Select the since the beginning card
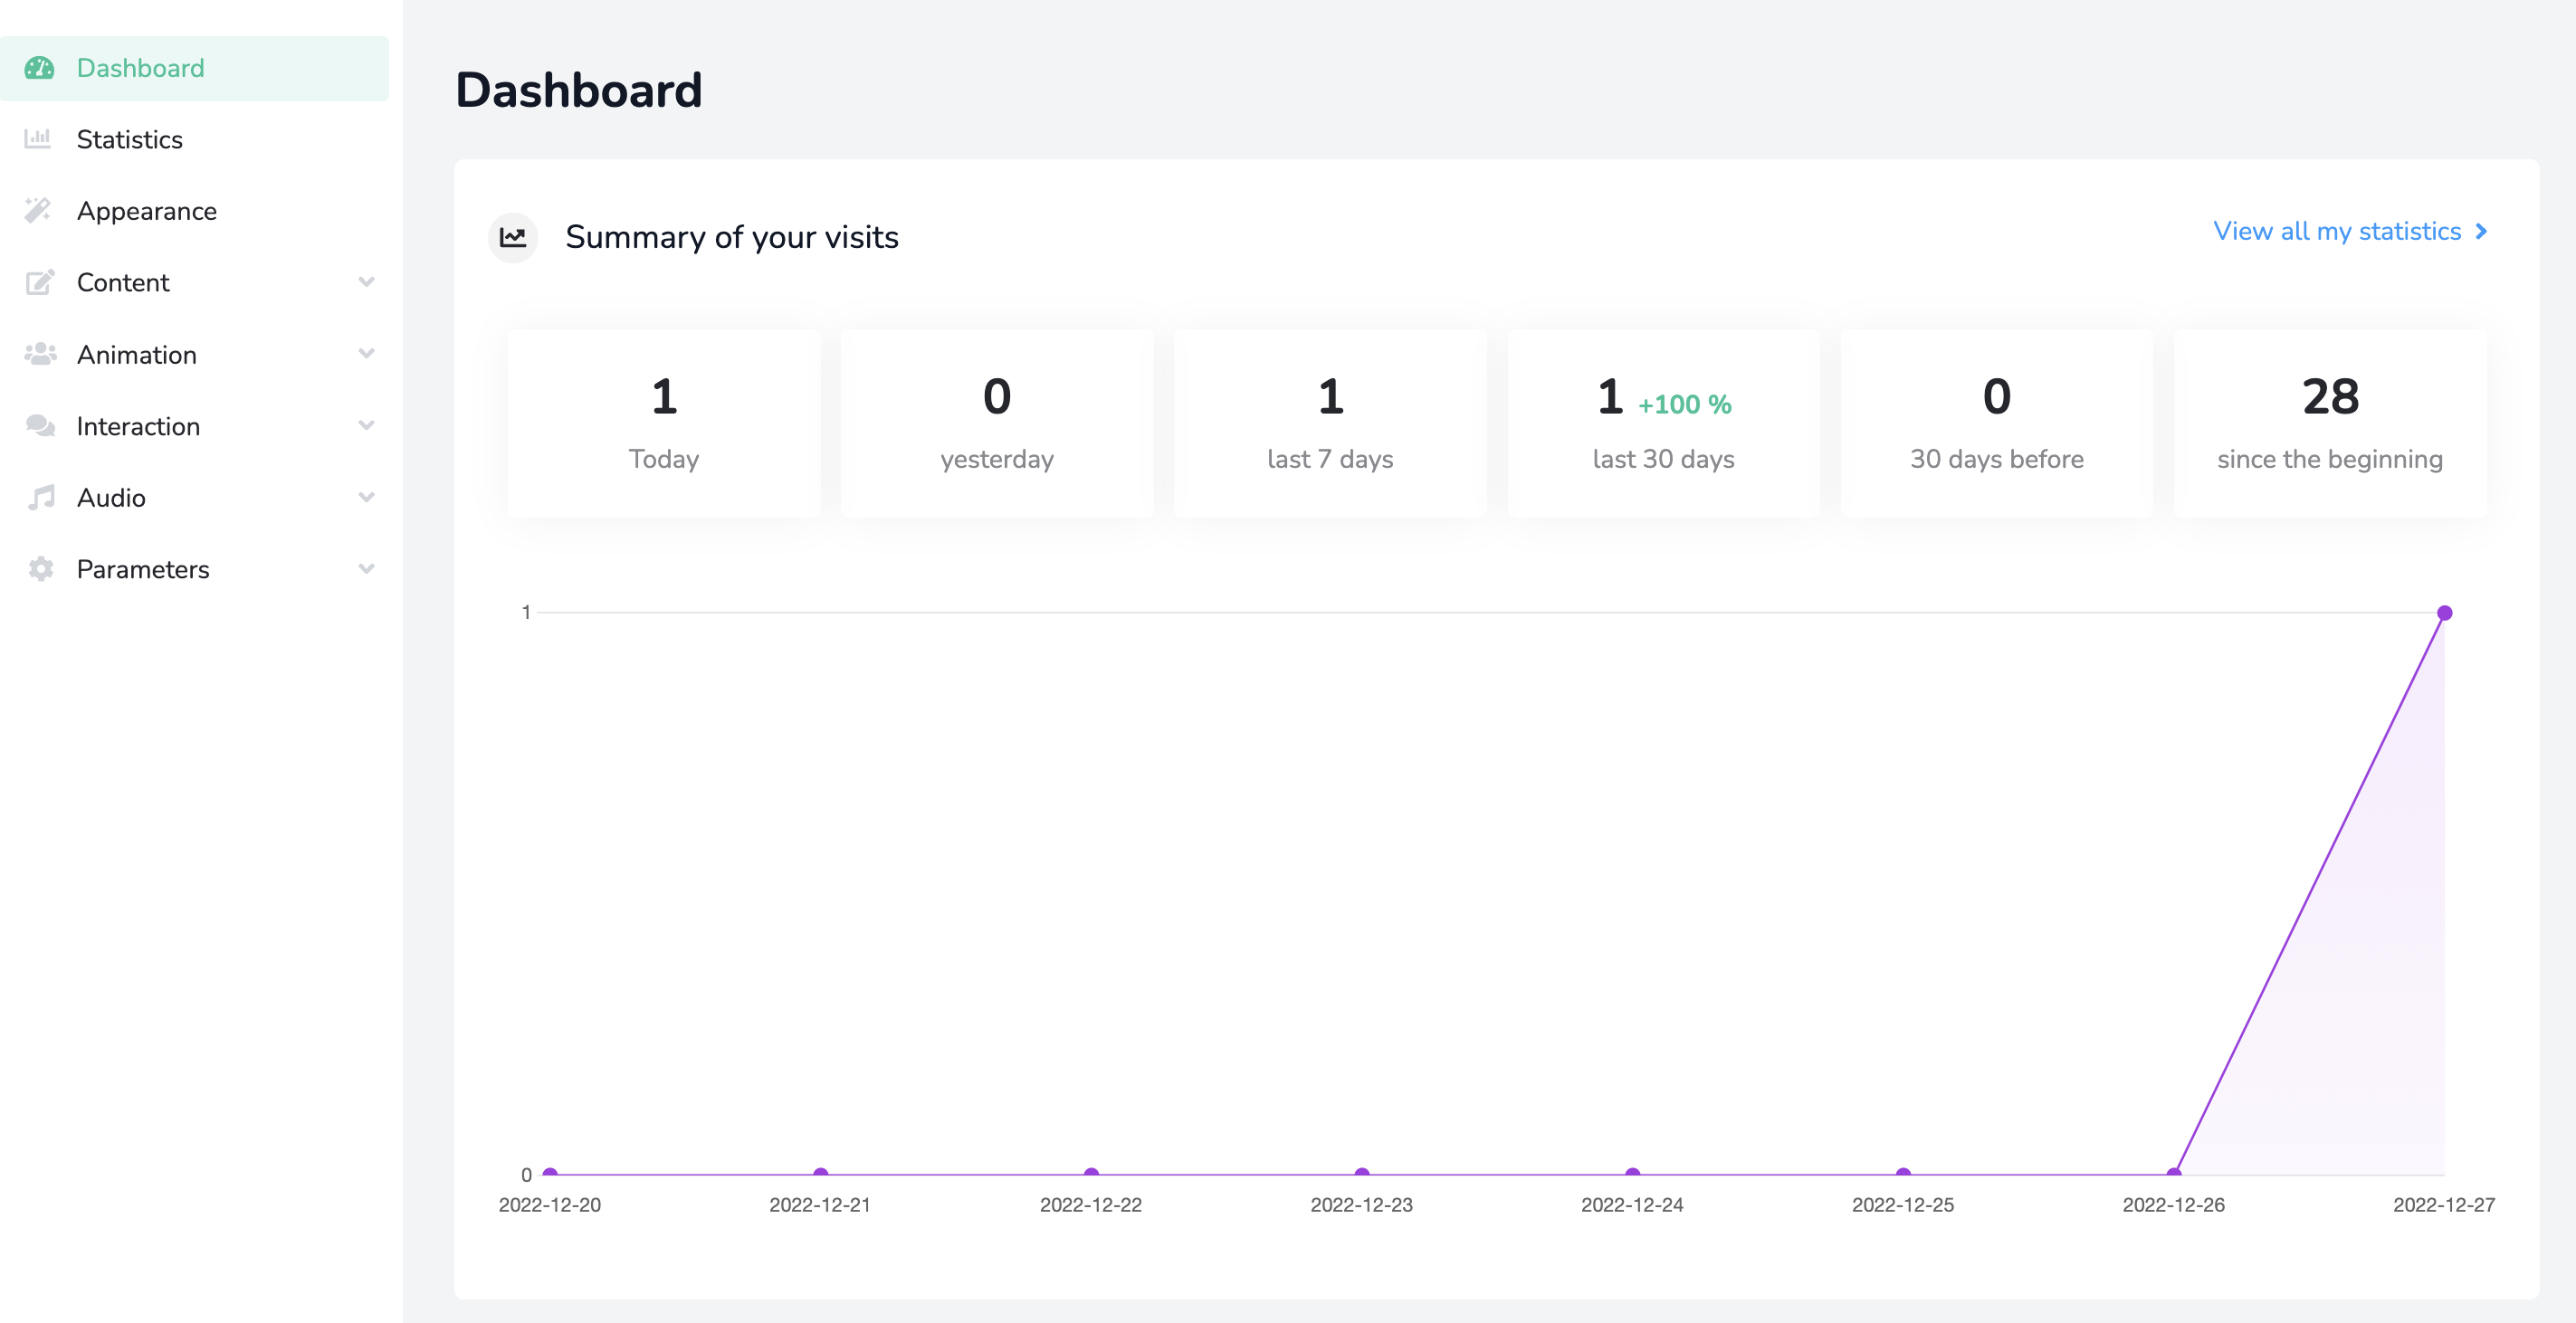 tap(2329, 423)
